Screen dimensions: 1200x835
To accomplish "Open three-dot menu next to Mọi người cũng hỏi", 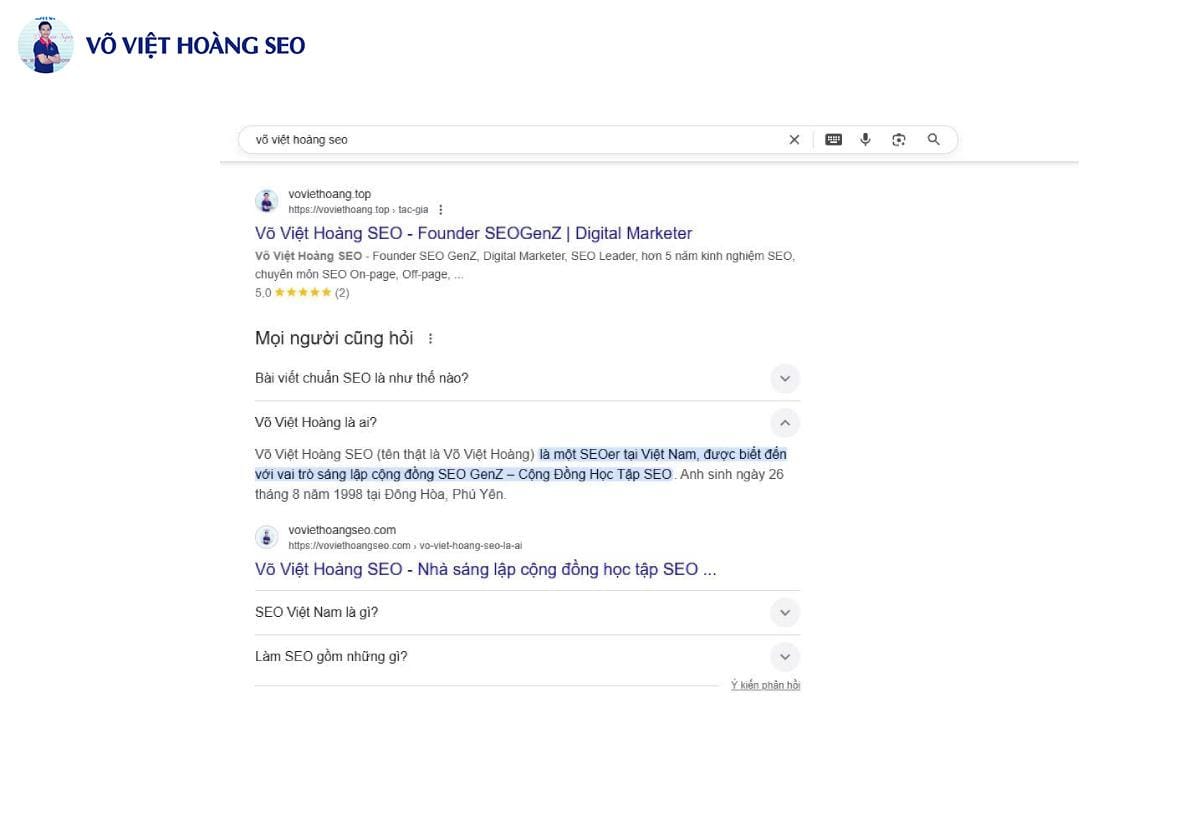I will 431,339.
